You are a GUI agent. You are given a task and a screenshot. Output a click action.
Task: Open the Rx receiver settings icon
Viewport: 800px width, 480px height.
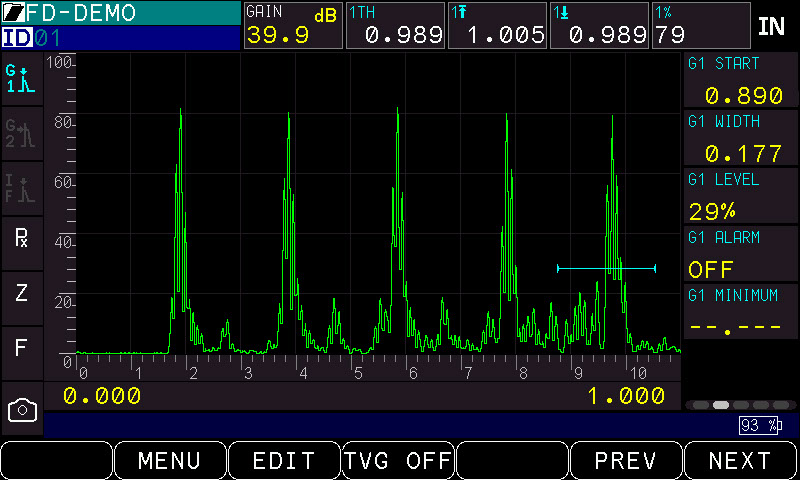point(21,243)
